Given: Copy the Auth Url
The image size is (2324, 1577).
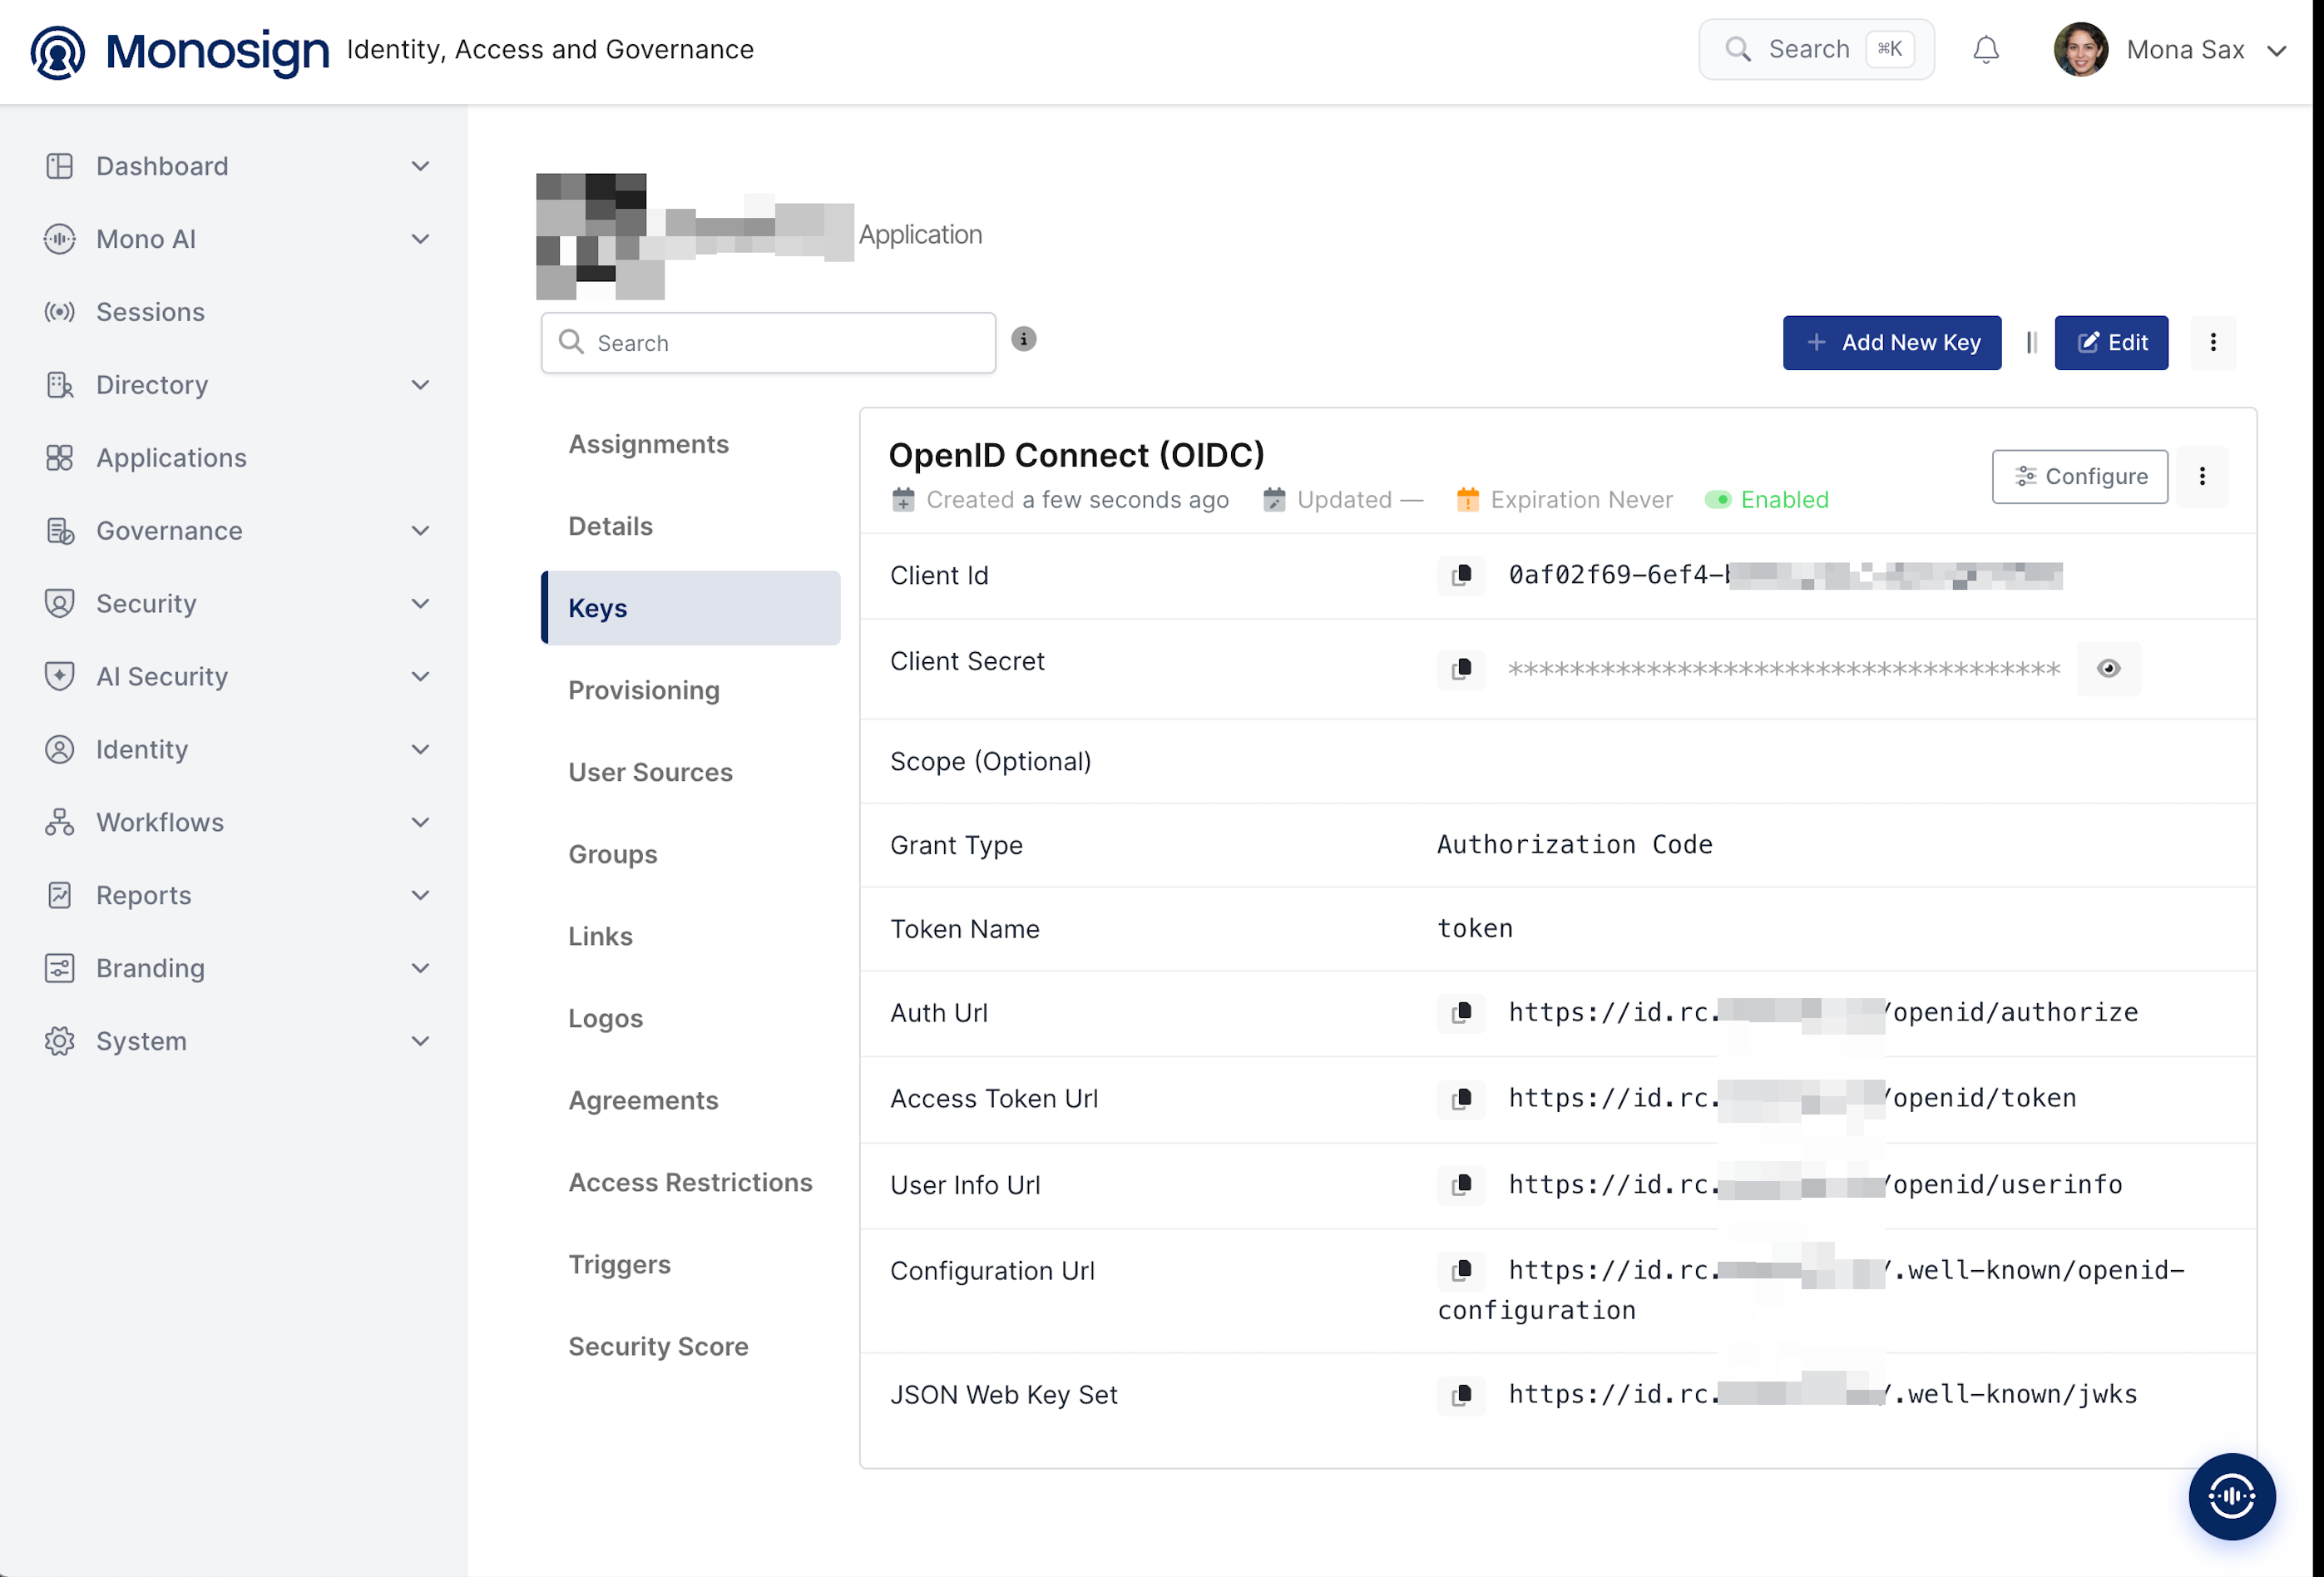Looking at the screenshot, I should (x=1461, y=1013).
